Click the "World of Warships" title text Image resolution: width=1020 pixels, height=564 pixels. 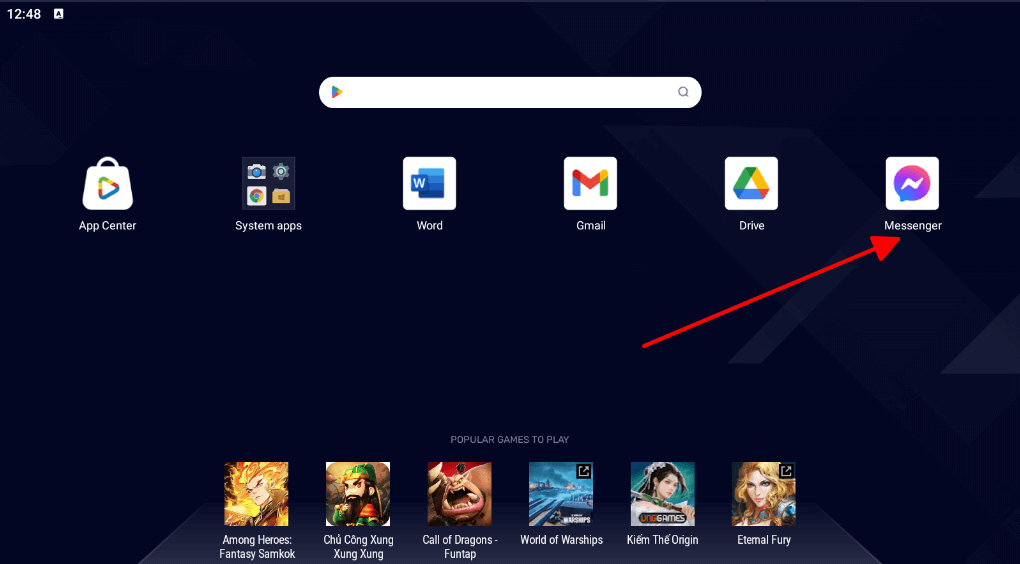point(561,540)
